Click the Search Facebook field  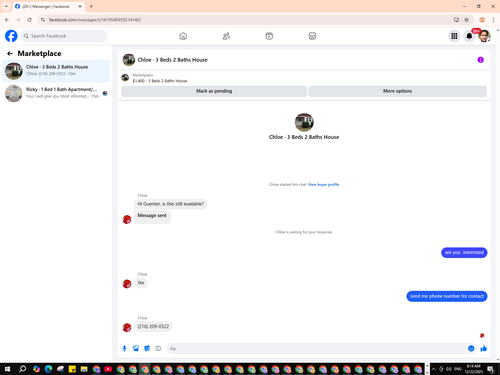[64, 36]
